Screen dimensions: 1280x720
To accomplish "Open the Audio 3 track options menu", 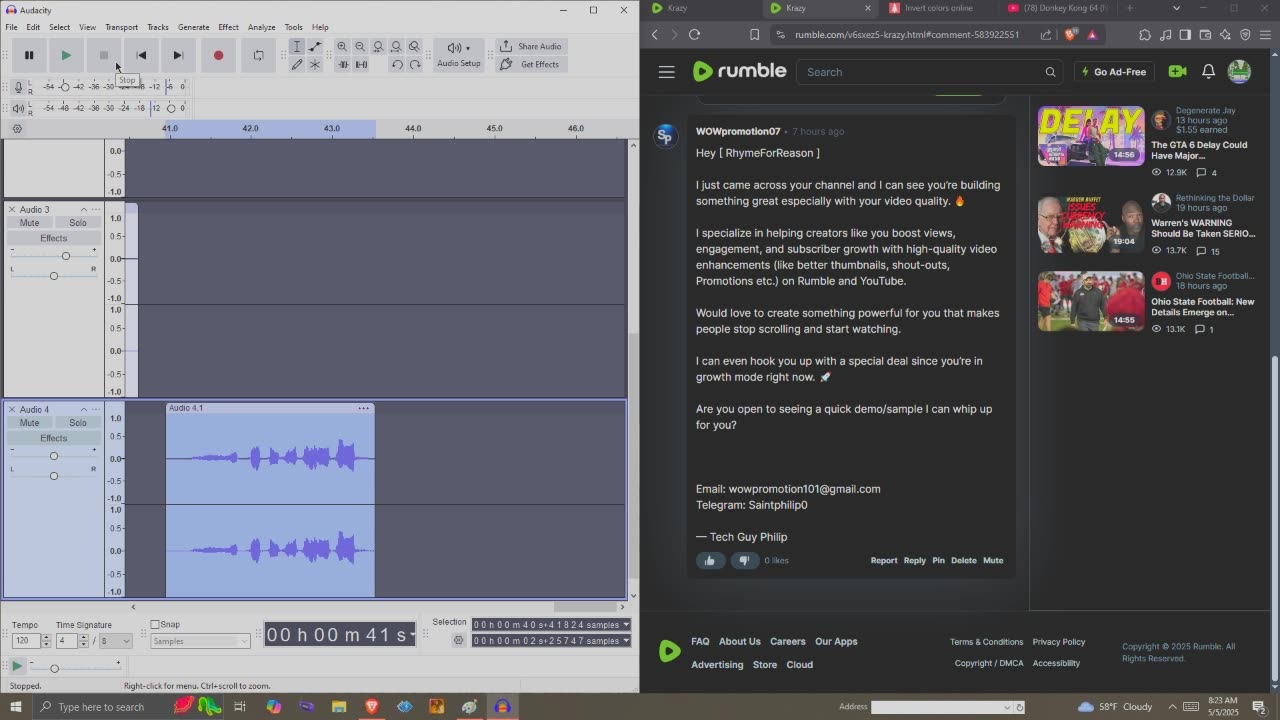I will click(x=96, y=209).
